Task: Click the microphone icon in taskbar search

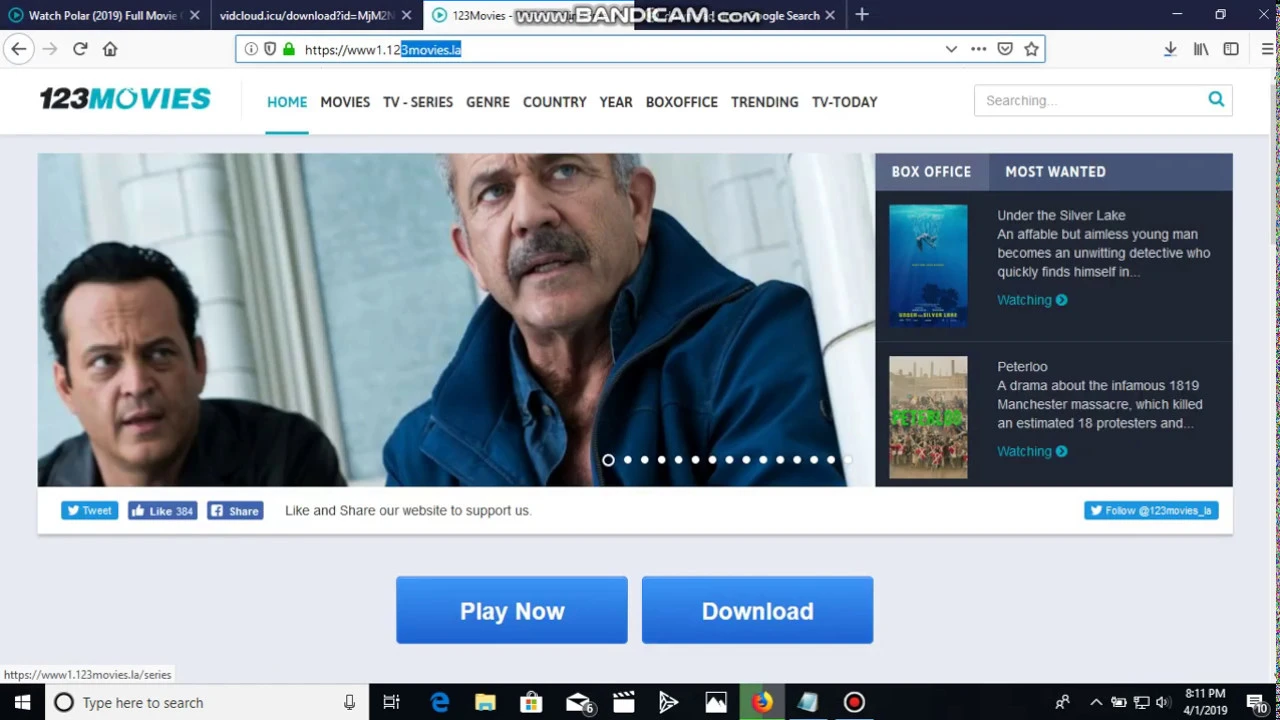Action: coord(349,702)
